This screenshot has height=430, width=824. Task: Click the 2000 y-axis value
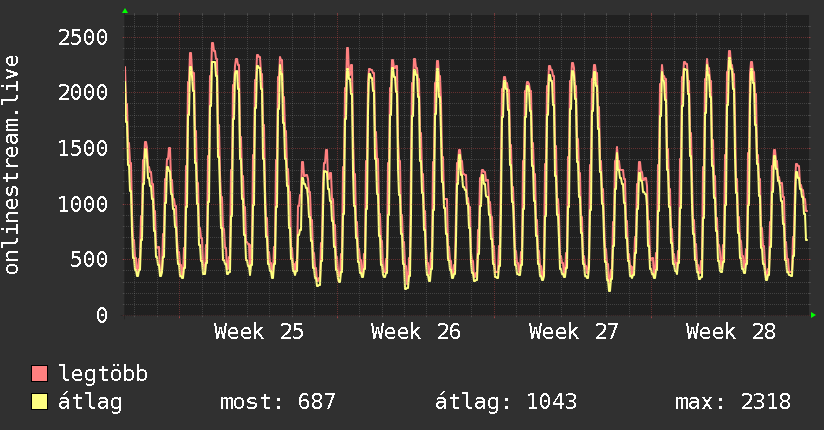click(83, 93)
